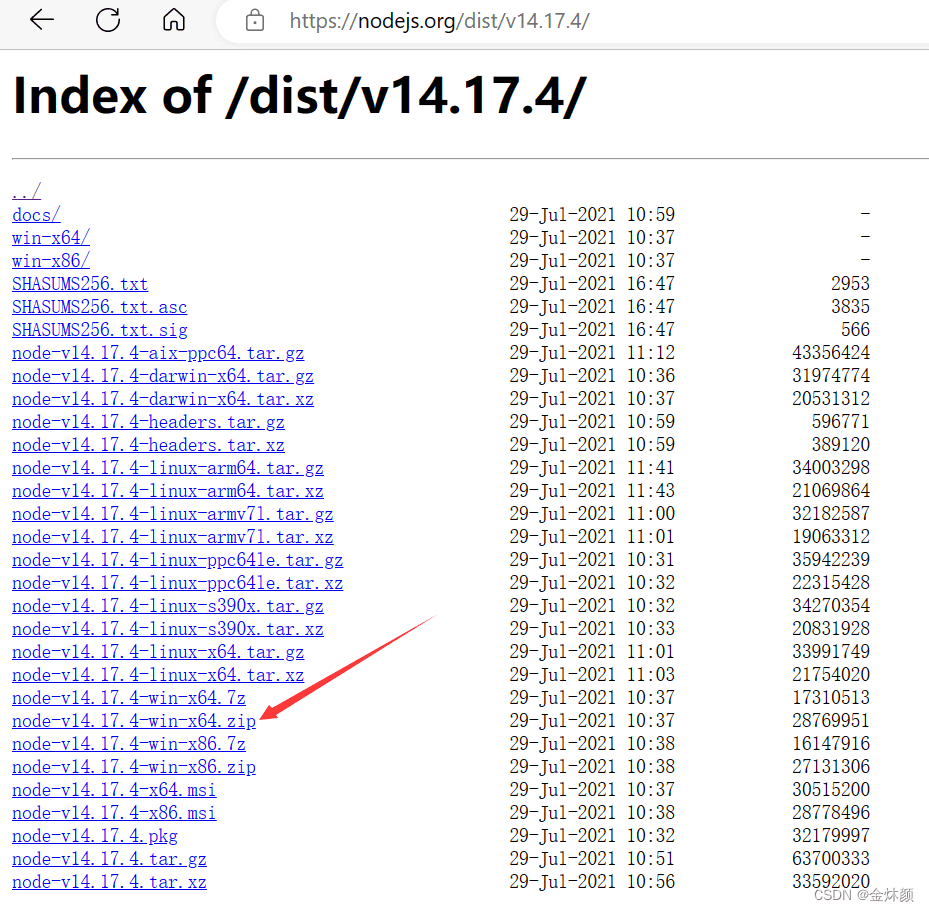Download node-v14.17.4-linux-ppc64le.tar.gz
The image size is (929, 912).
point(178,560)
